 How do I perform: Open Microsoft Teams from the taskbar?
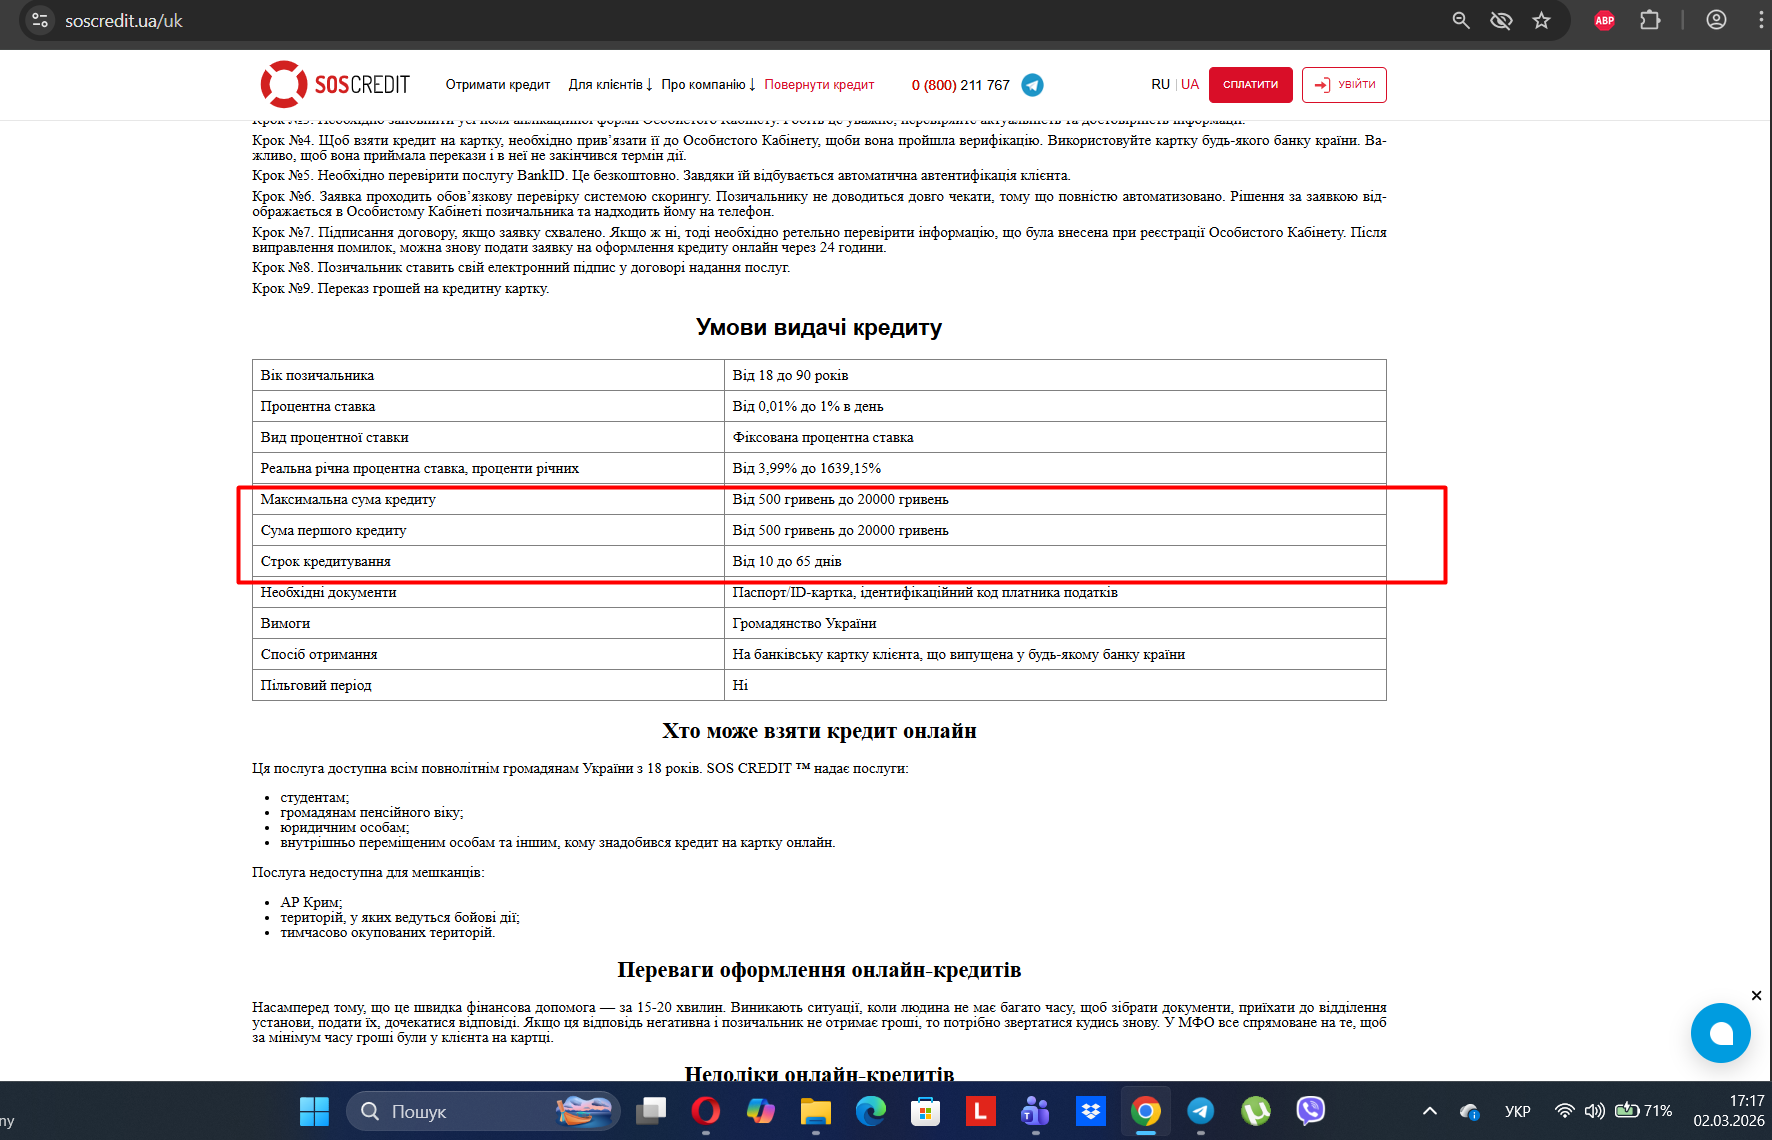pos(1036,1111)
